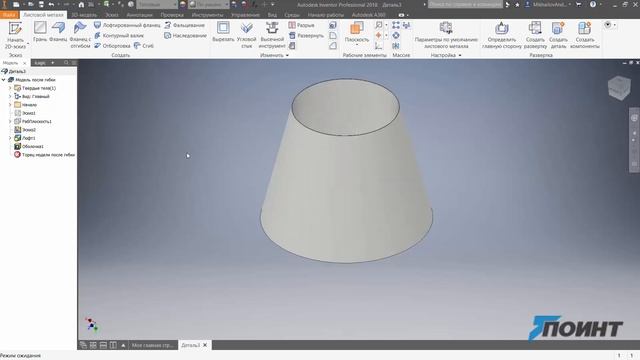Click the rectangular pattern icon in Массив
Viewport: 640px width, 360px height.
point(396,25)
